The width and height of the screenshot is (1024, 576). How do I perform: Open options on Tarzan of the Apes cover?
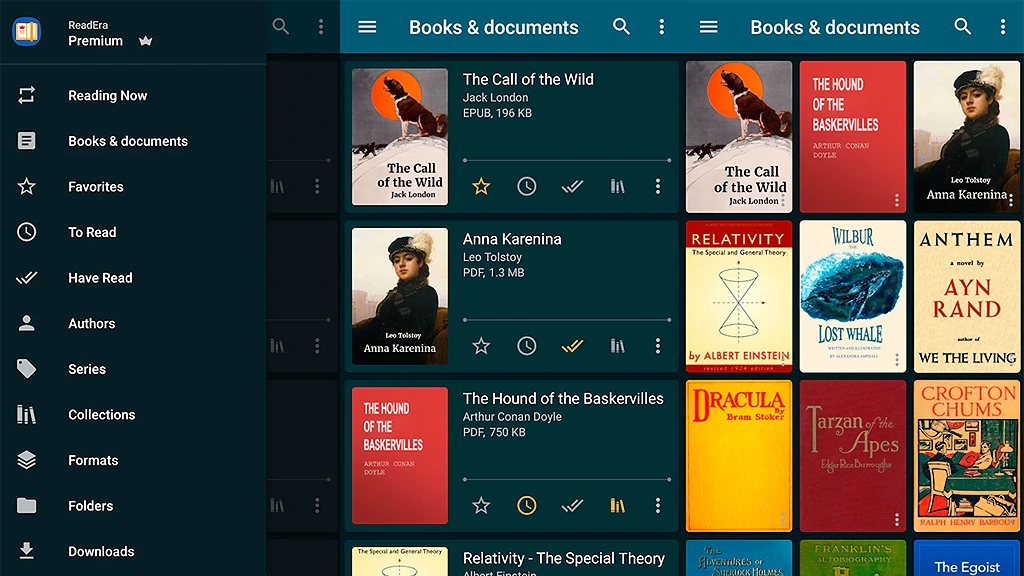[897, 519]
